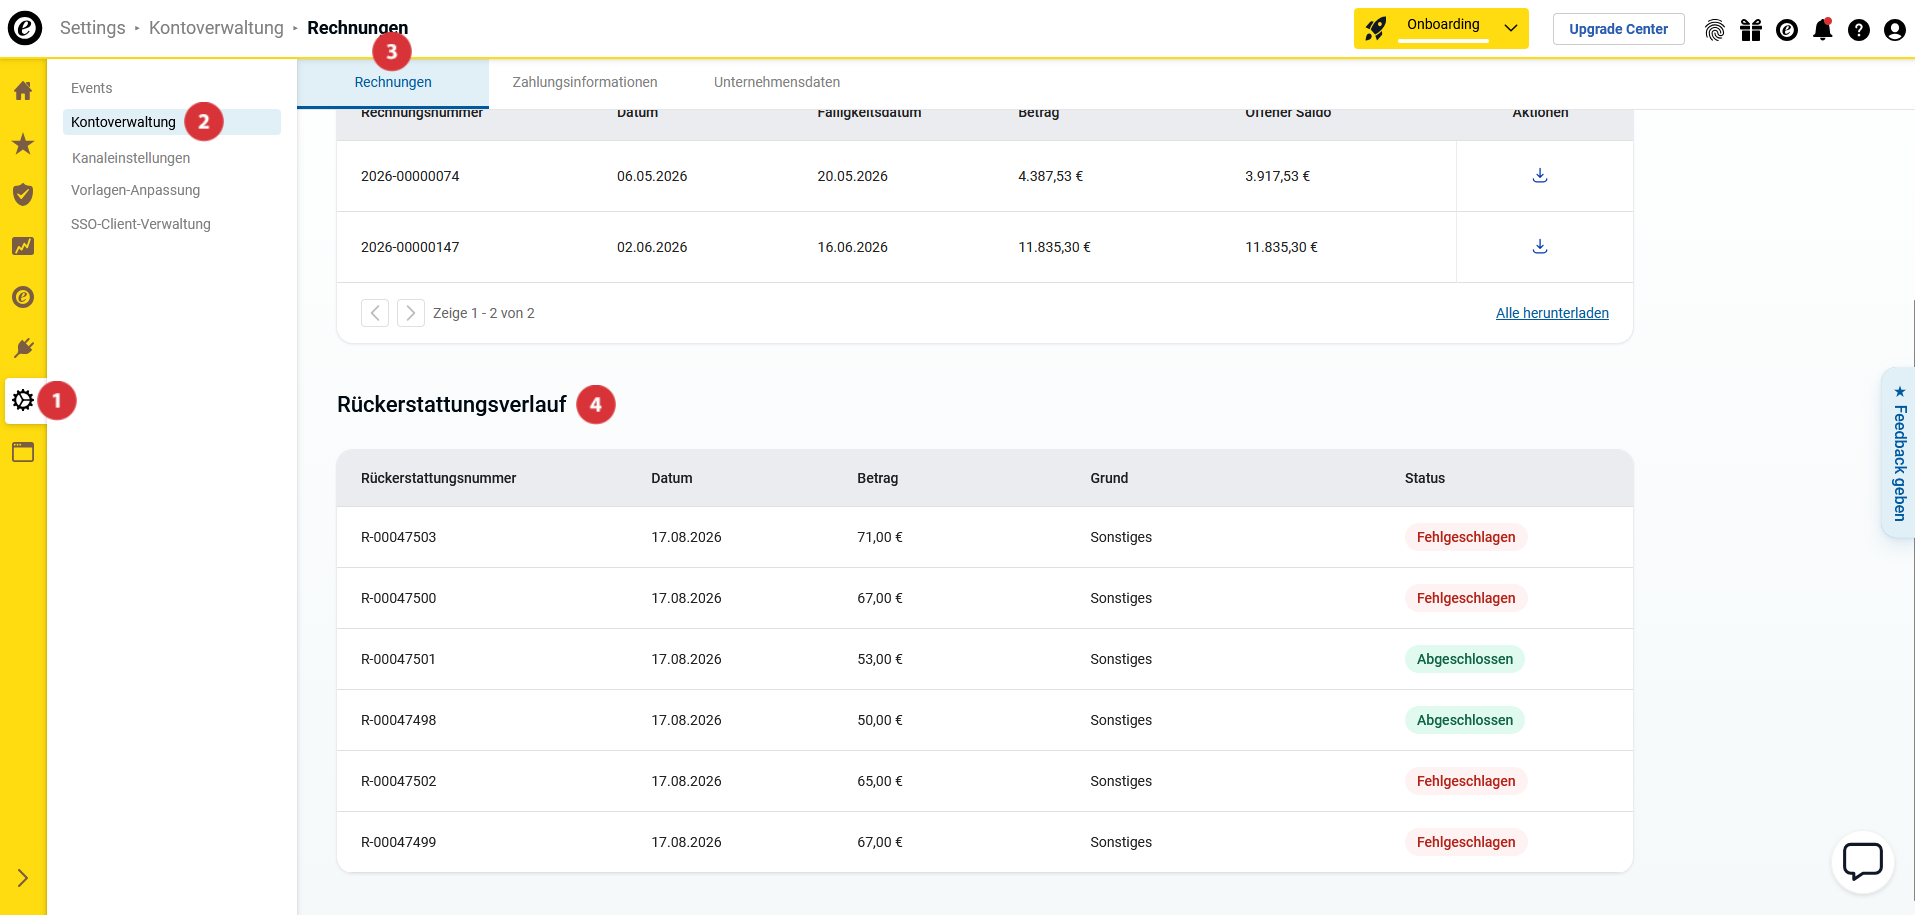The height and width of the screenshot is (915, 1915).
Task: Select Vorlagen-Anpassung in settings menu
Action: [135, 190]
